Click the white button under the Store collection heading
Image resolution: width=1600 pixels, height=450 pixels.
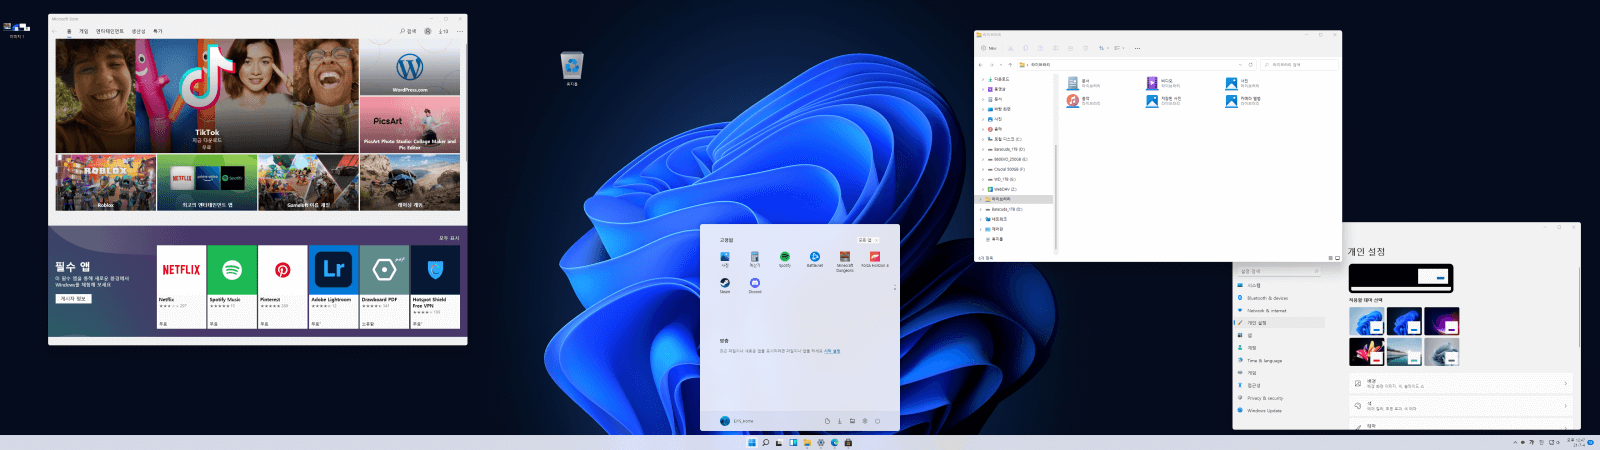(x=73, y=298)
